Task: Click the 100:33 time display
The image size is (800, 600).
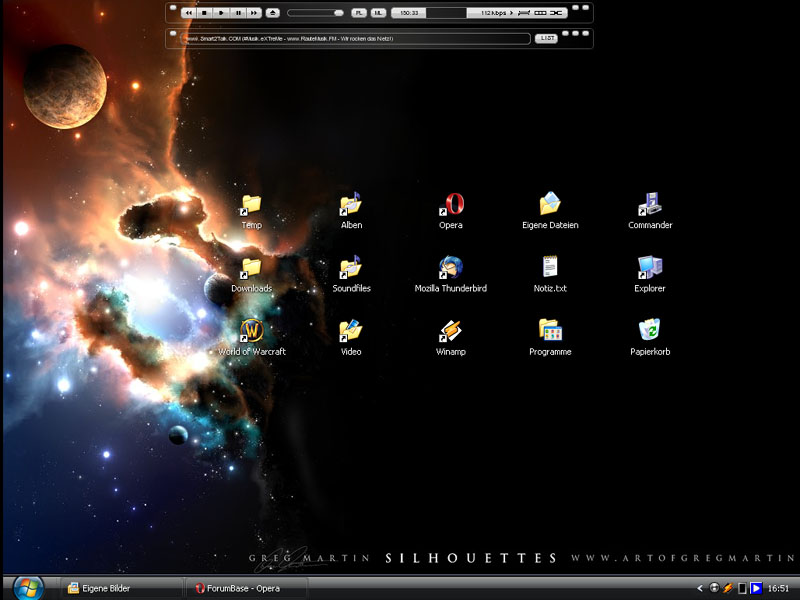Action: point(409,13)
